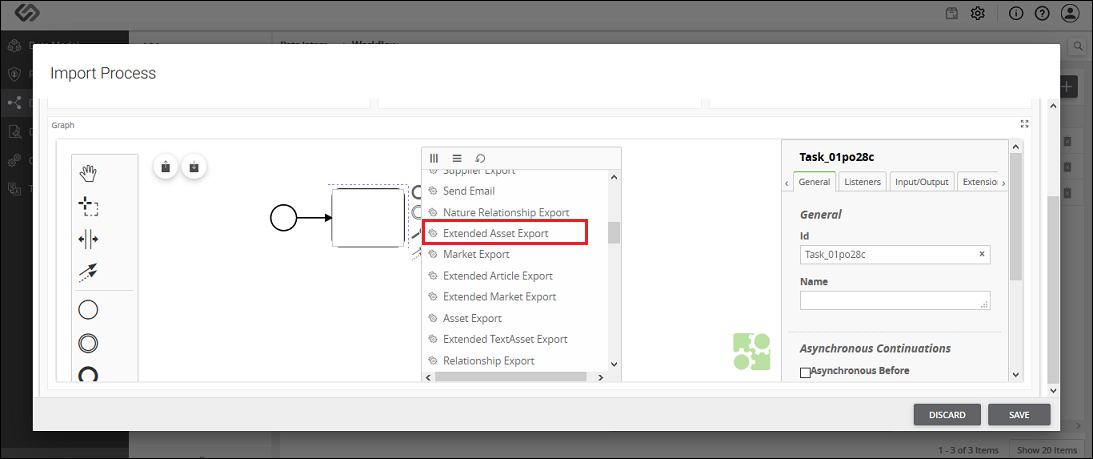Choose Send Email task type

pos(469,190)
